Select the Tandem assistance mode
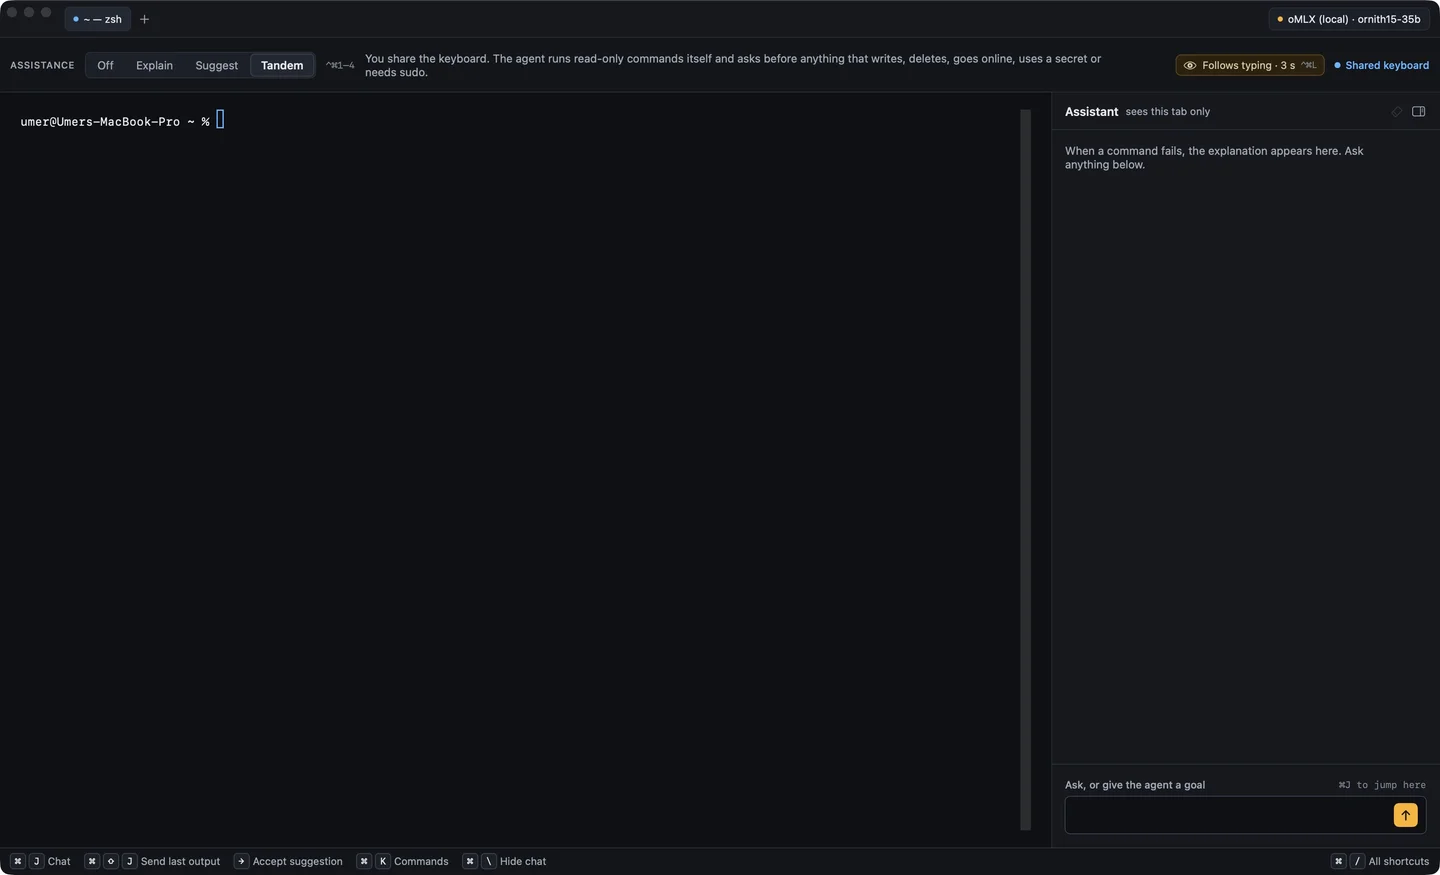1440x875 pixels. 282,65
